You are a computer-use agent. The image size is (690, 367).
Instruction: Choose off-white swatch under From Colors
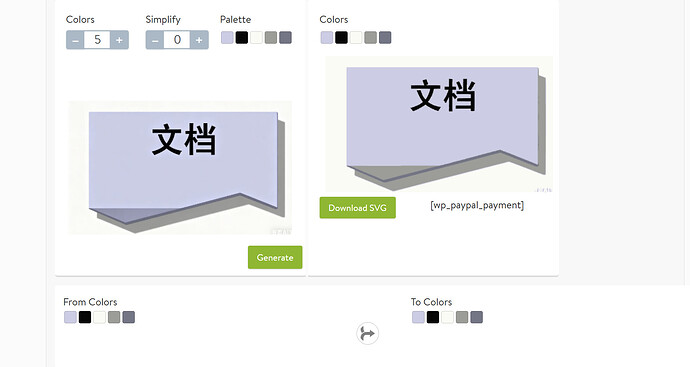coord(99,317)
